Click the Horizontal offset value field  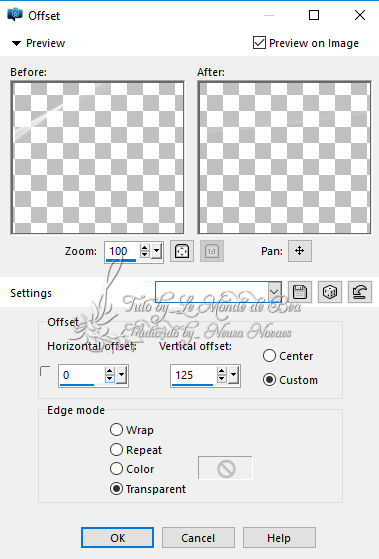82,375
